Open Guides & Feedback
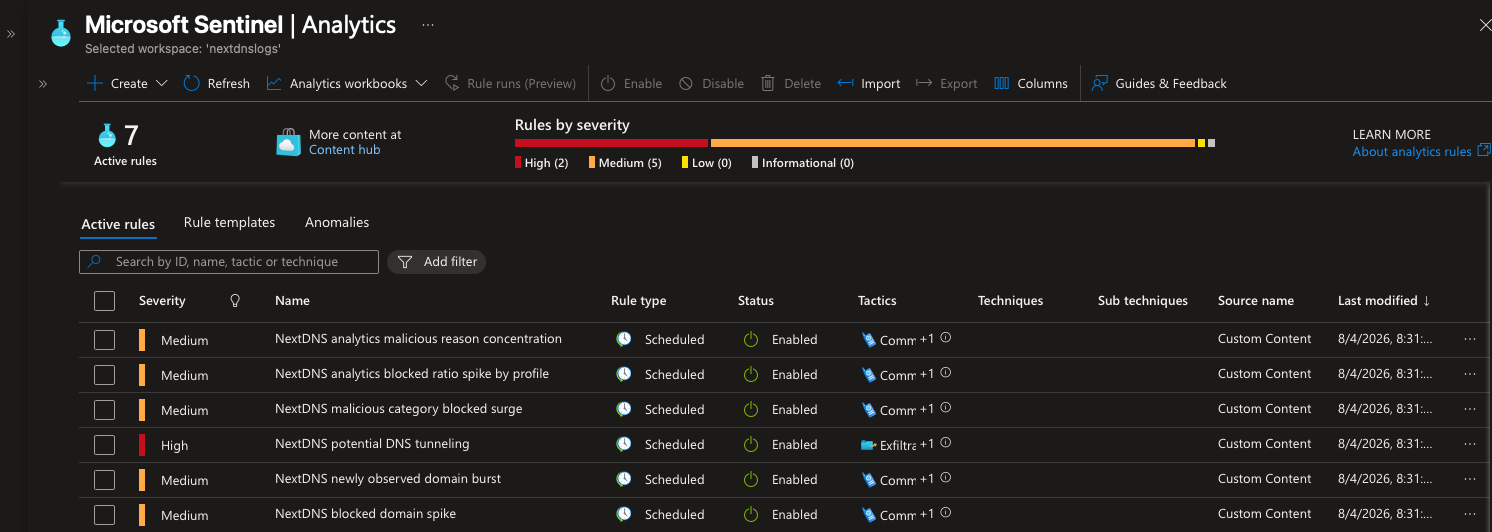1492x532 pixels. [1159, 84]
